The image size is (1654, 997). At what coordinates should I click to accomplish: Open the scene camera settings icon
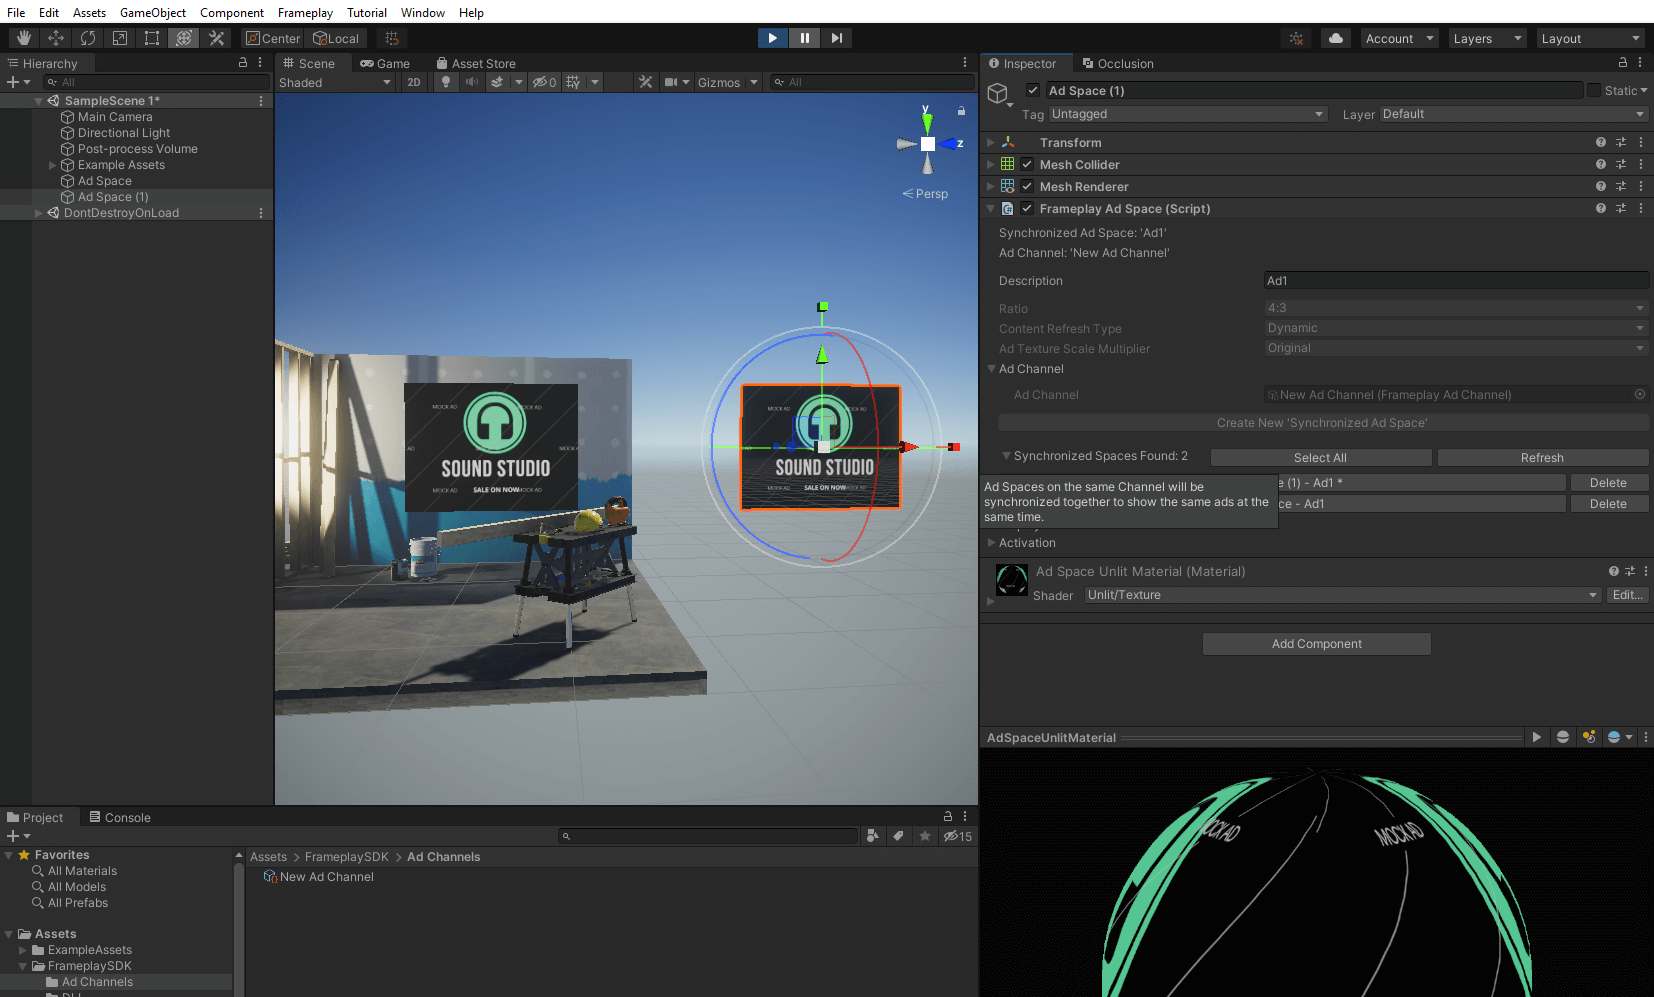coord(672,82)
